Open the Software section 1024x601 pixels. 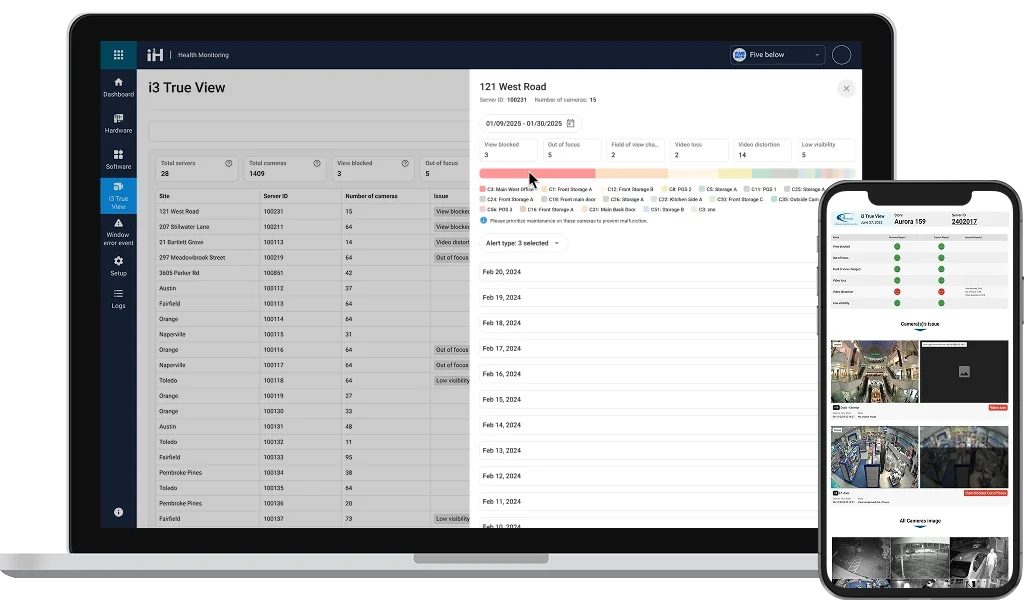tap(118, 159)
